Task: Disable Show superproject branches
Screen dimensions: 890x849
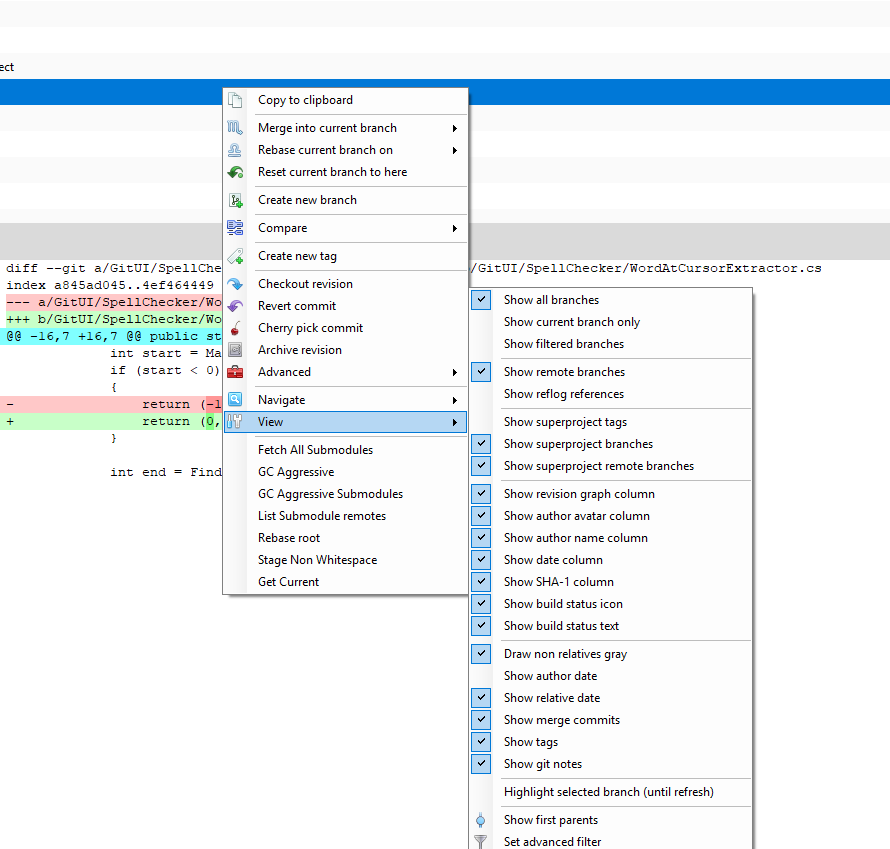Action: click(x=481, y=444)
